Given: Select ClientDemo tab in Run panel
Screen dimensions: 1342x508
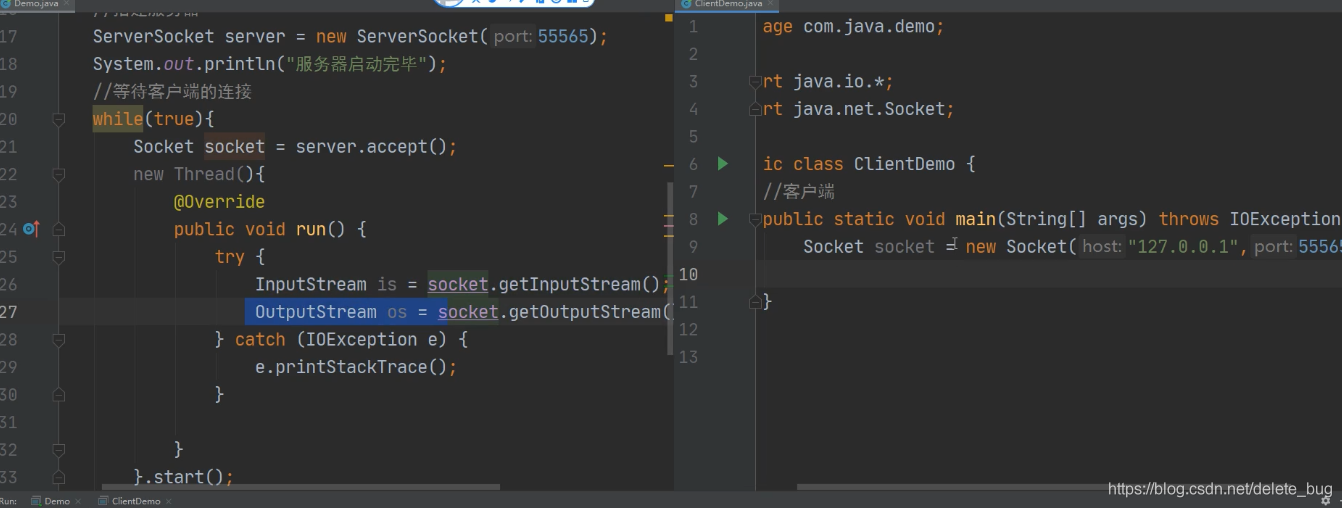Looking at the screenshot, I should (135, 501).
